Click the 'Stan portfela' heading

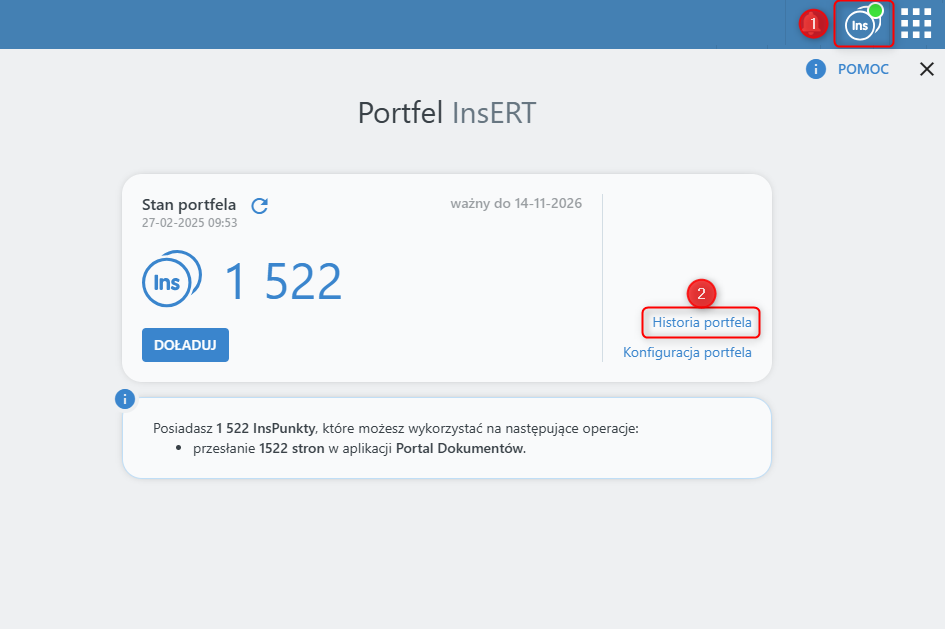click(189, 205)
